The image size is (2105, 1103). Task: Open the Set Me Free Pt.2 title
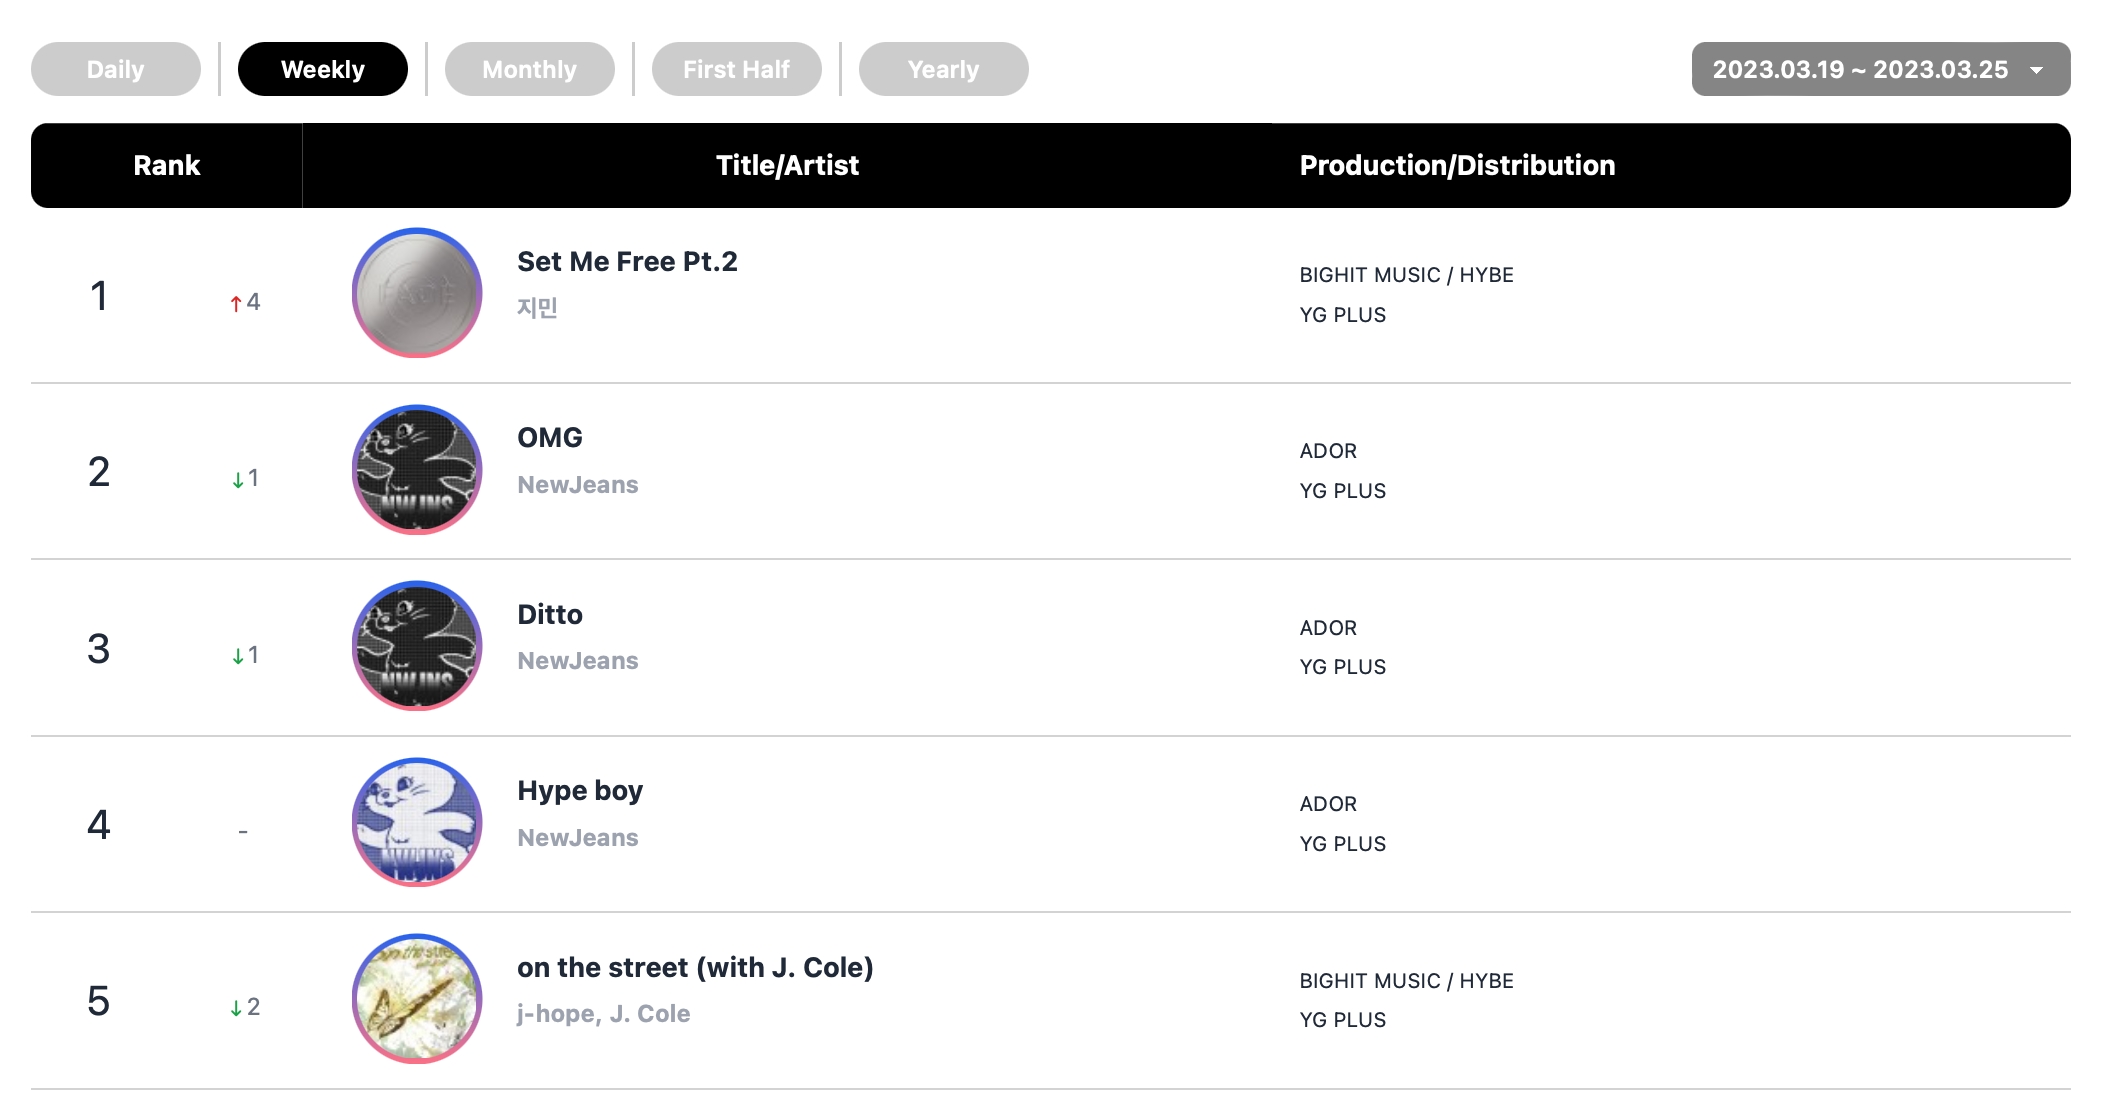[x=627, y=261]
